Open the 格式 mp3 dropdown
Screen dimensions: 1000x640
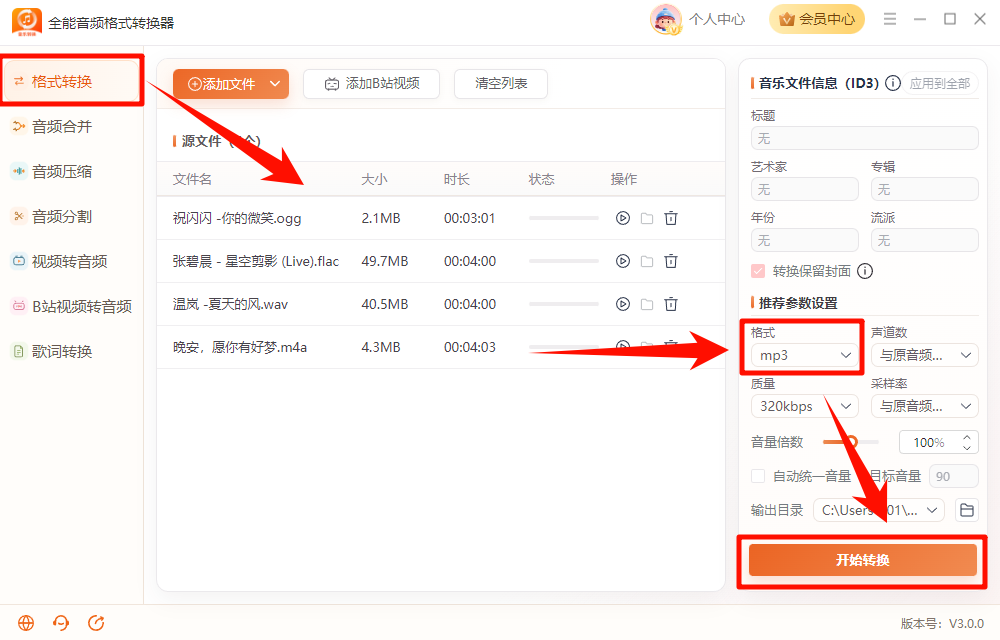pyautogui.click(x=805, y=355)
